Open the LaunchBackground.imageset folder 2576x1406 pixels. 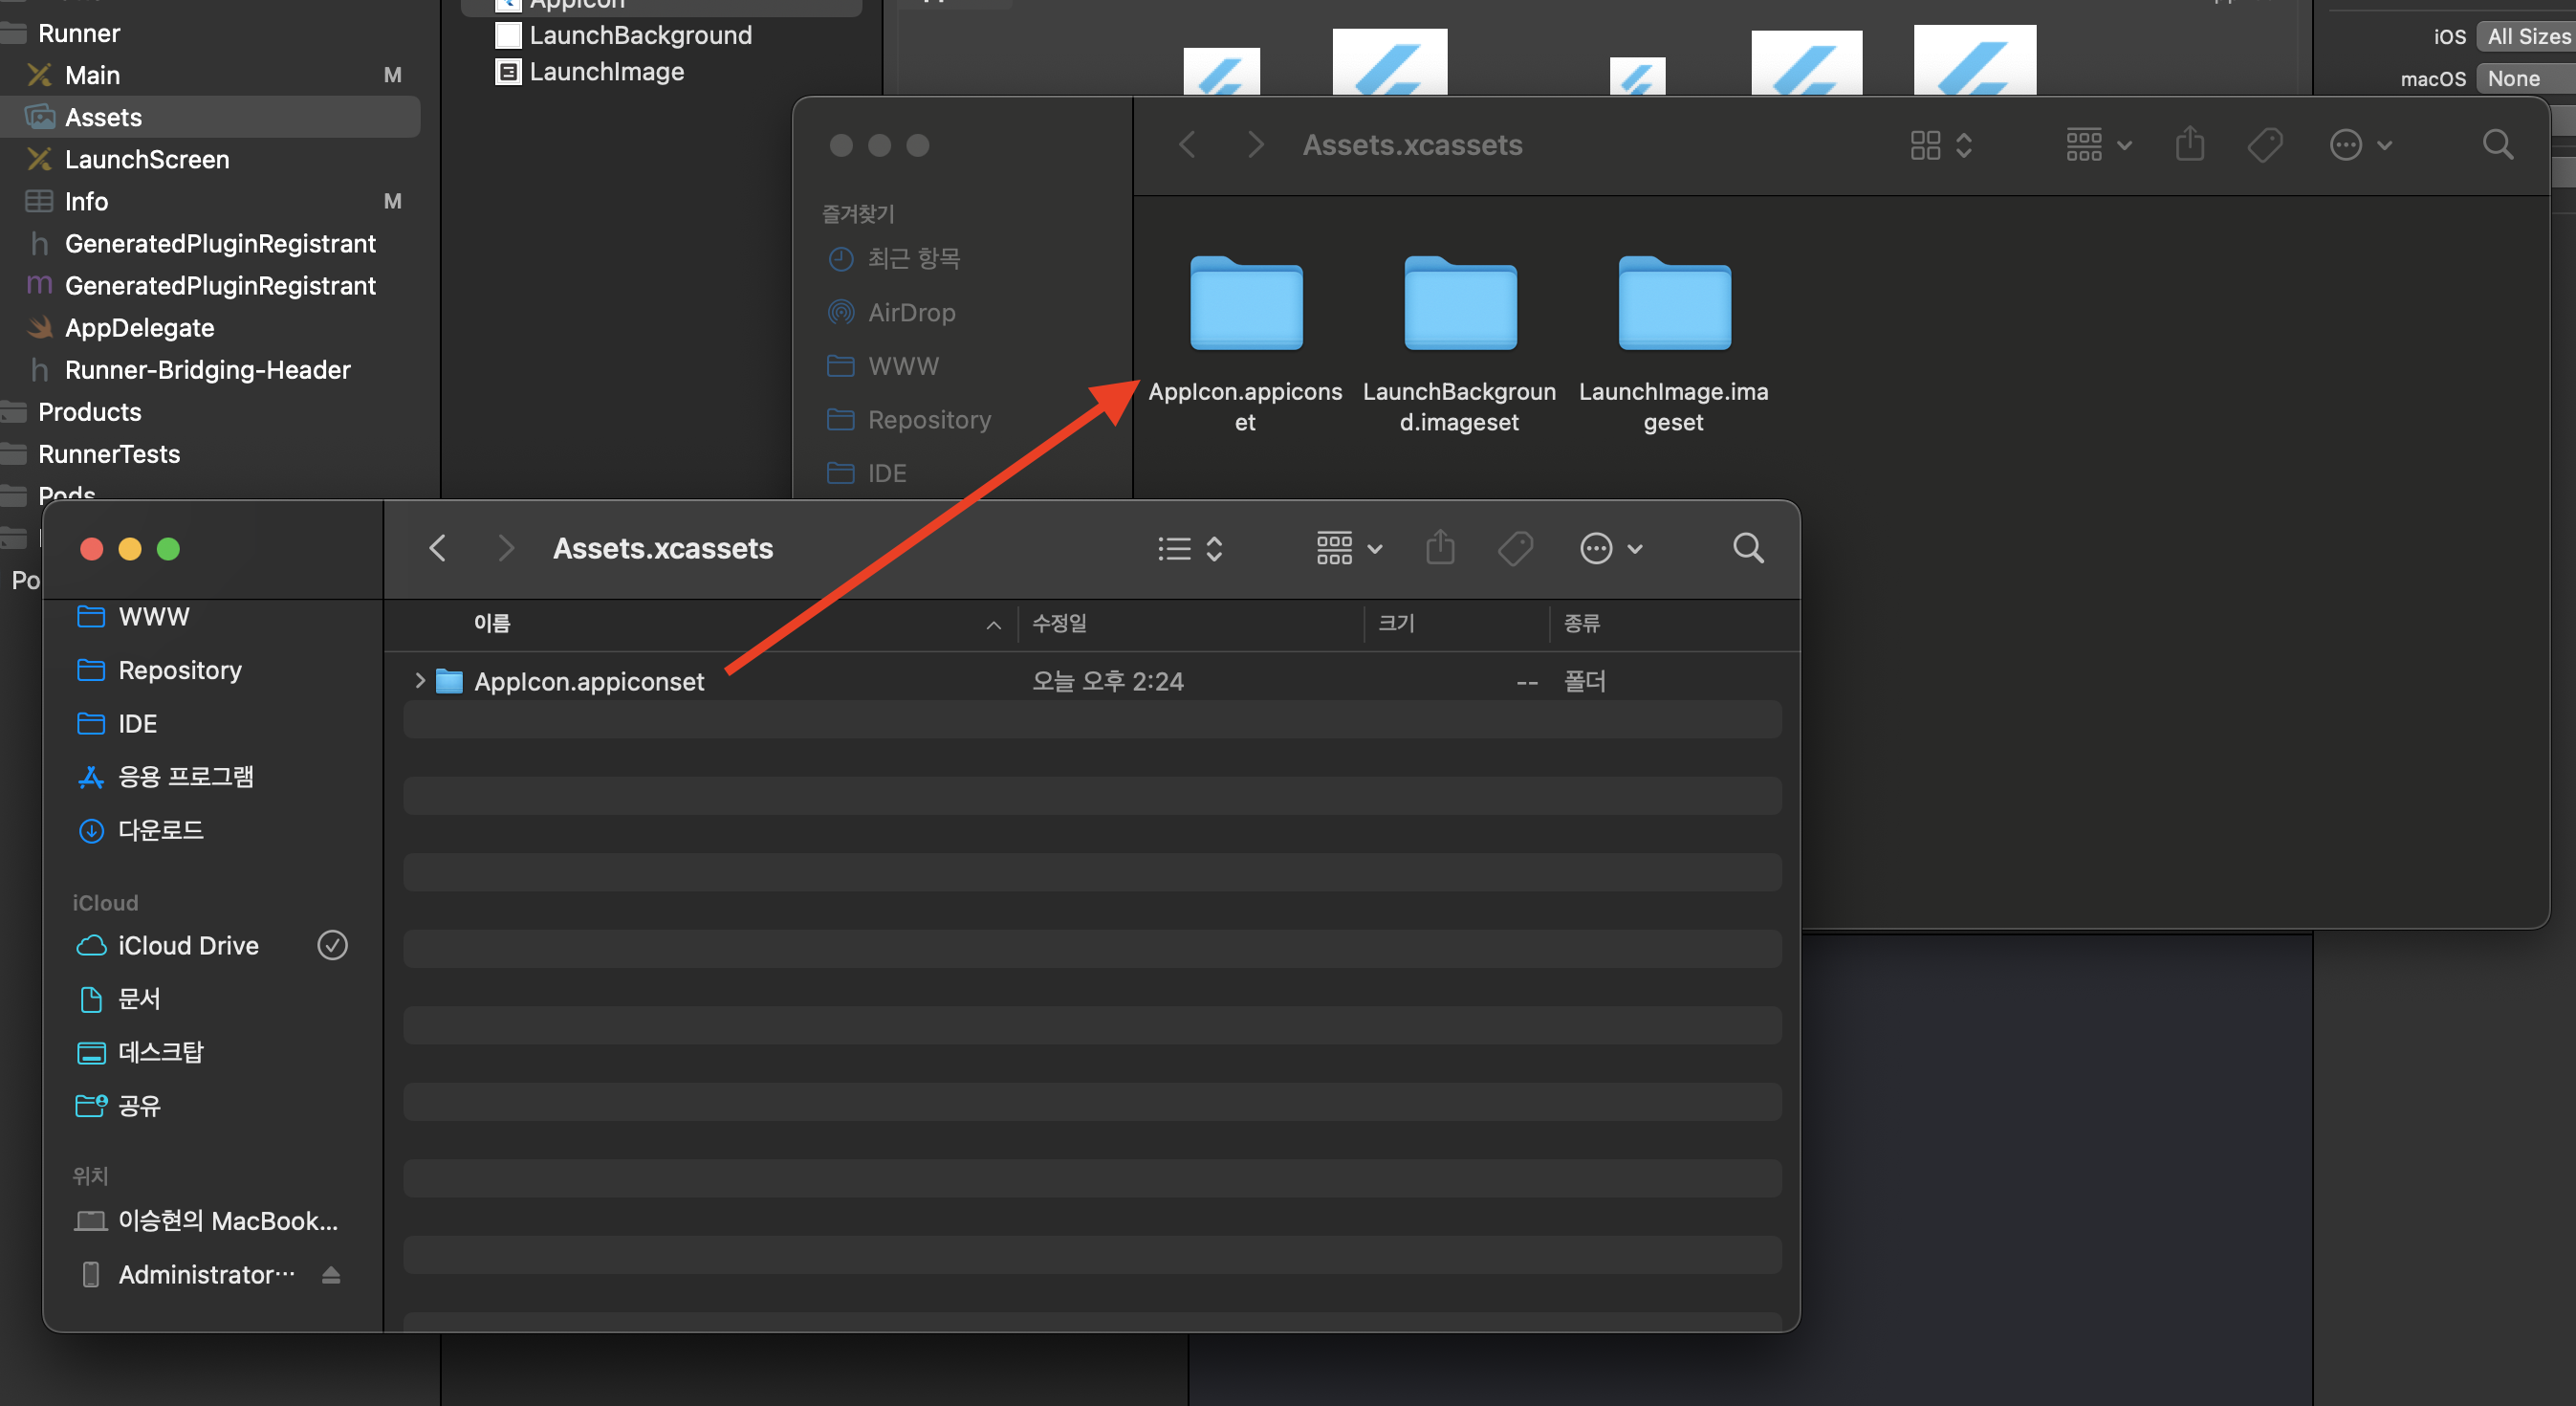point(1459,305)
